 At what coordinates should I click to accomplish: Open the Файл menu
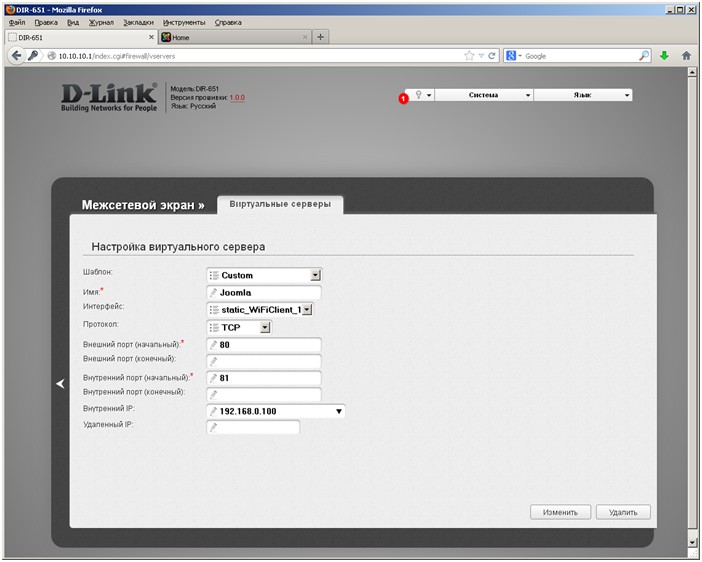[17, 22]
